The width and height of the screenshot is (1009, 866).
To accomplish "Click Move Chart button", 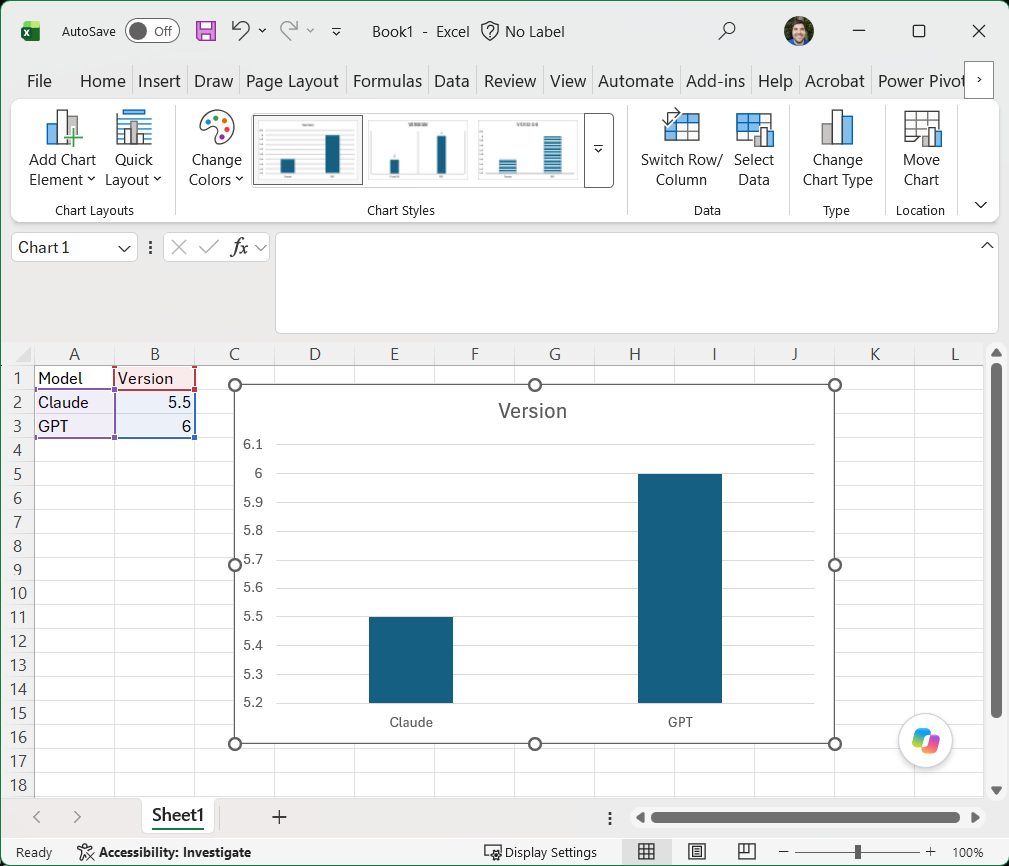I will [921, 149].
